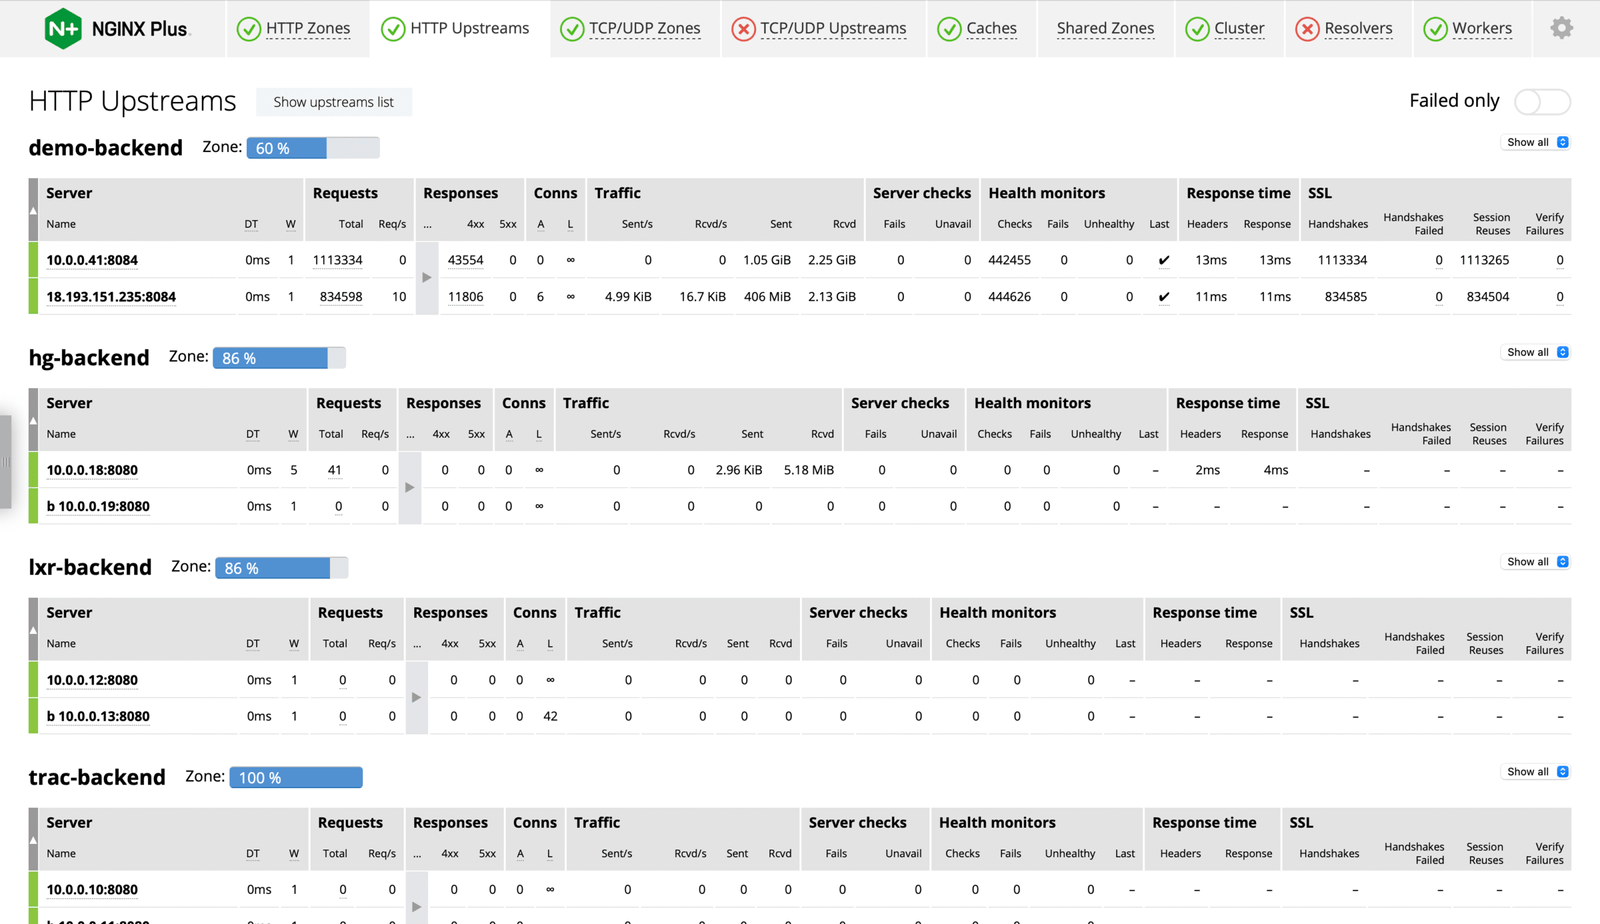Click the green check icon beside Cluster
The image size is (1600, 924).
1197,29
